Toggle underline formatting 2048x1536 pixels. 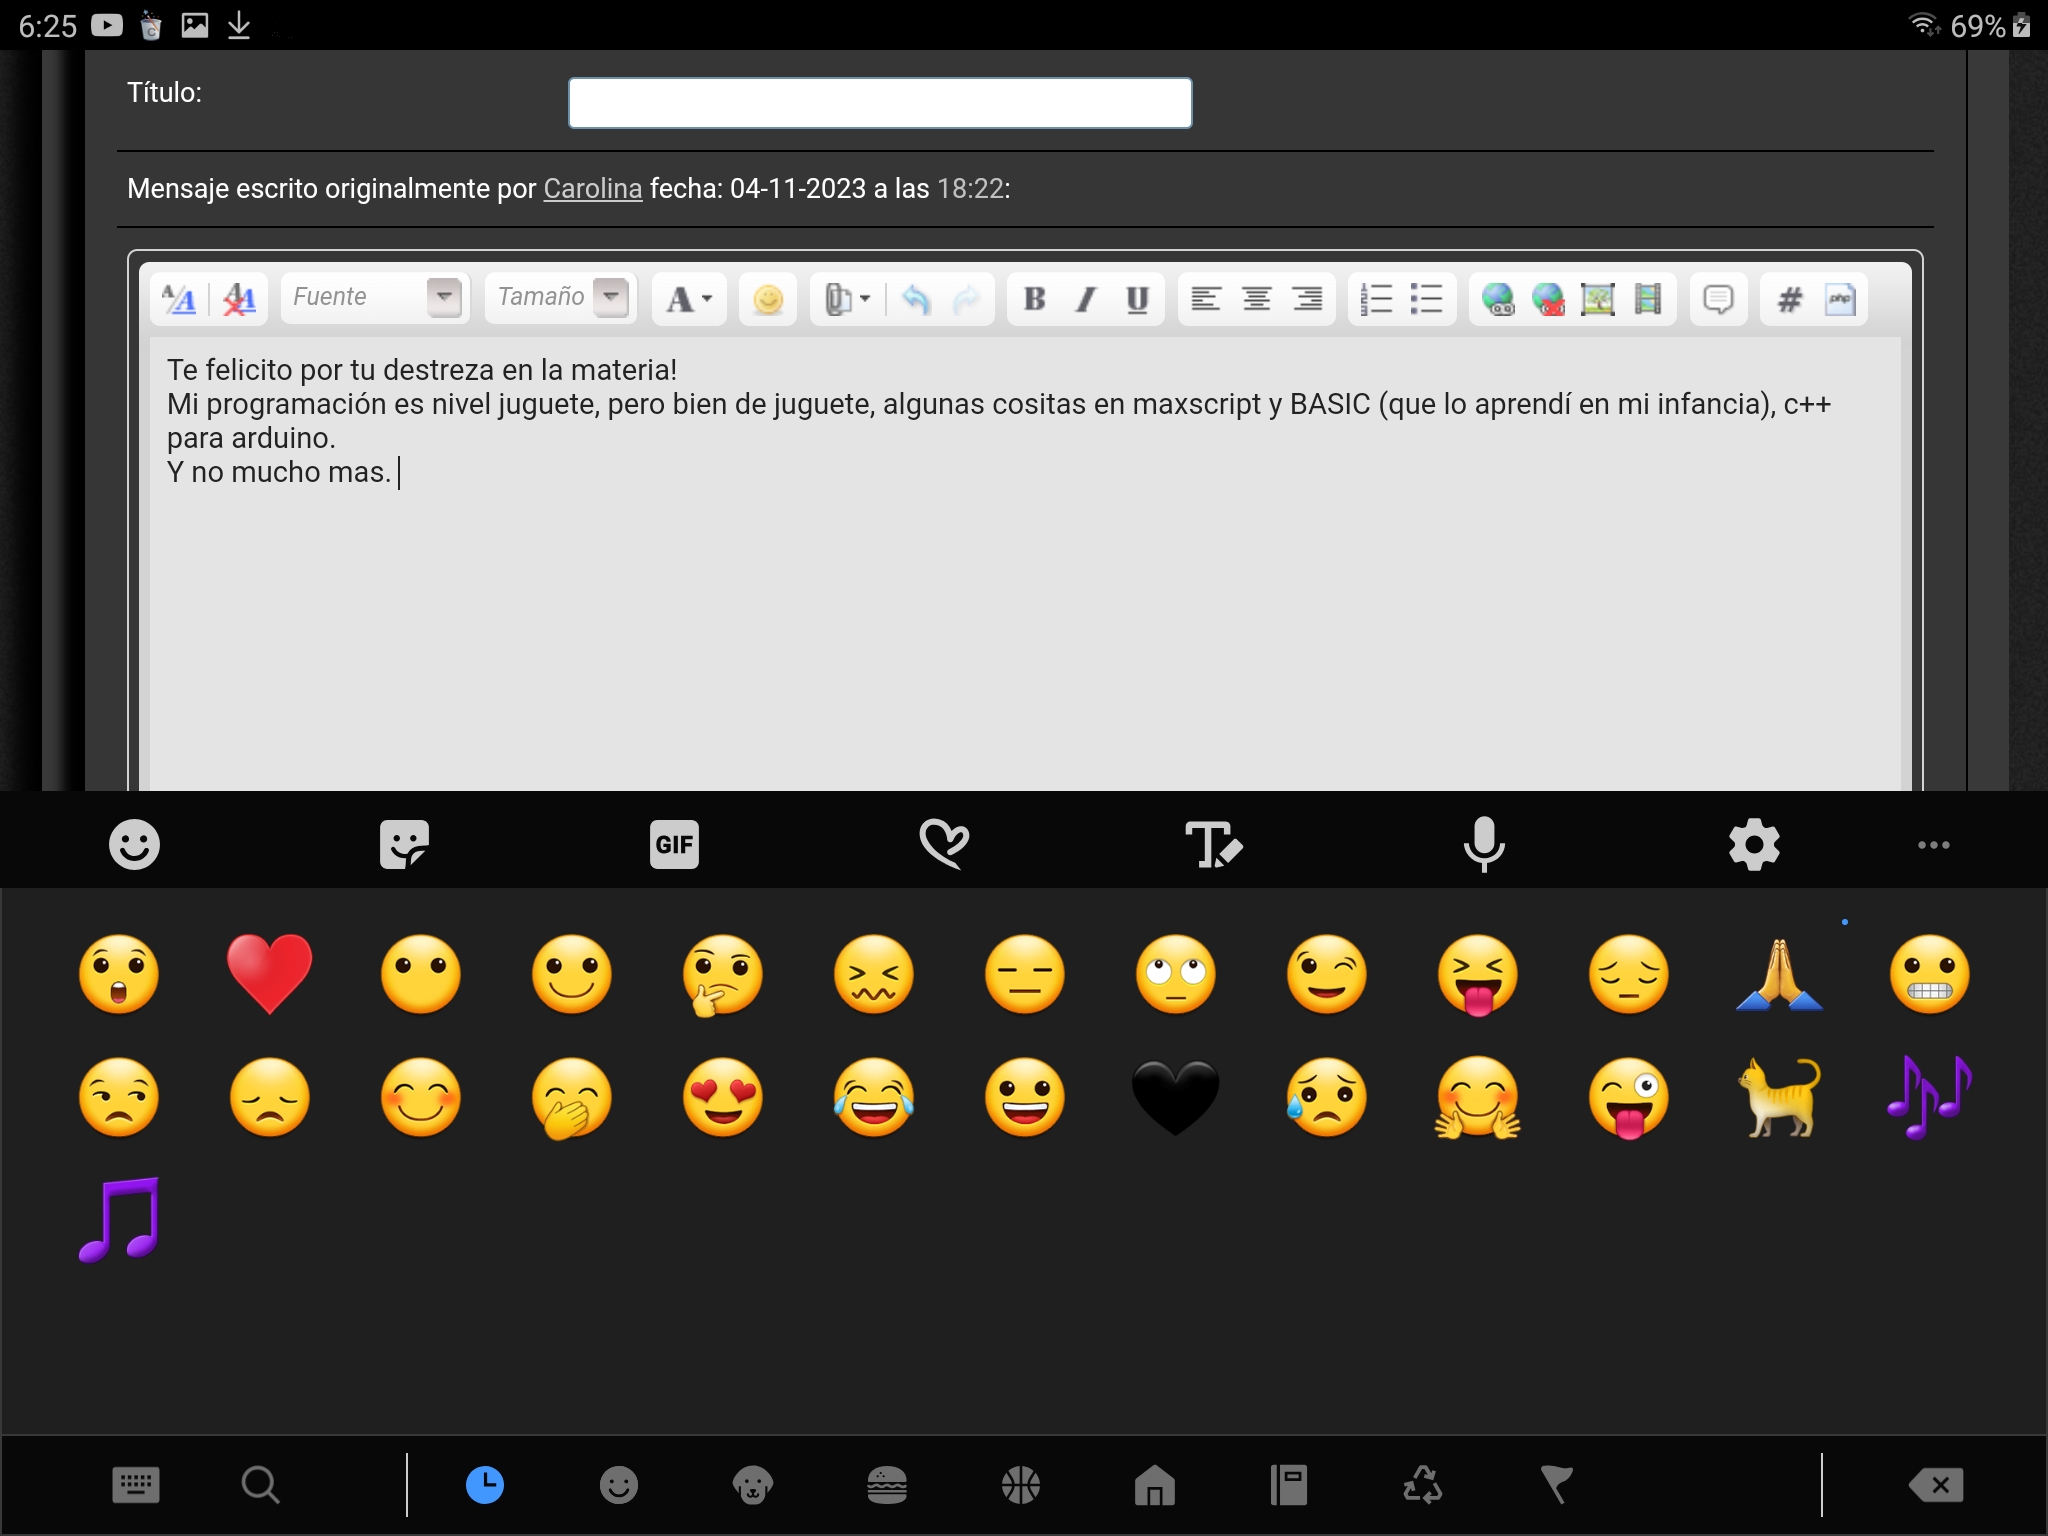click(1137, 299)
